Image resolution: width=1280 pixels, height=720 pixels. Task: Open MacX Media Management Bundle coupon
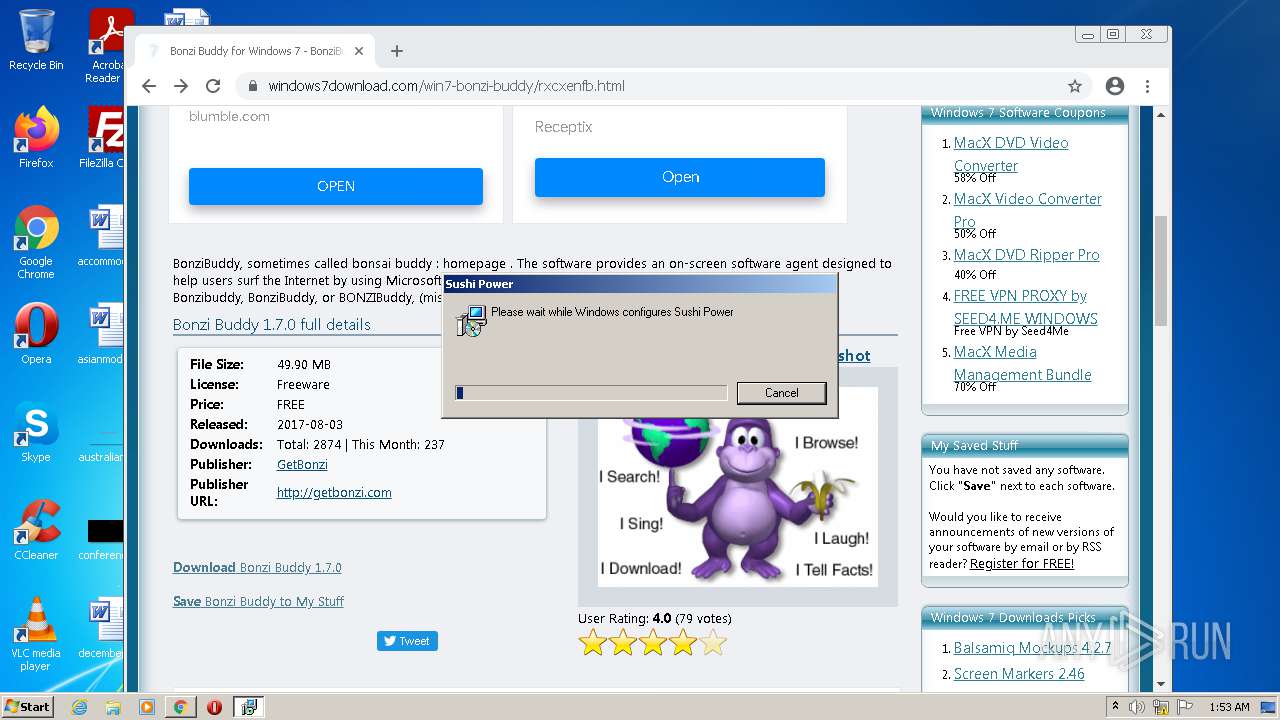[x=1023, y=363]
